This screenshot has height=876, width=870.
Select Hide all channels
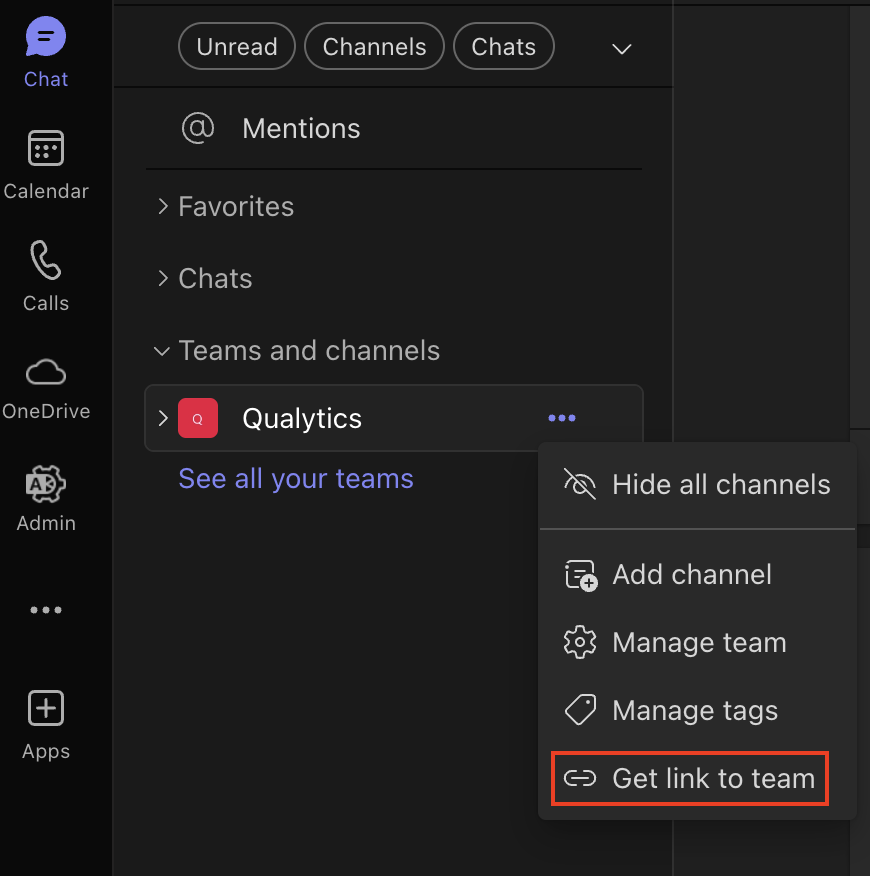coord(697,484)
